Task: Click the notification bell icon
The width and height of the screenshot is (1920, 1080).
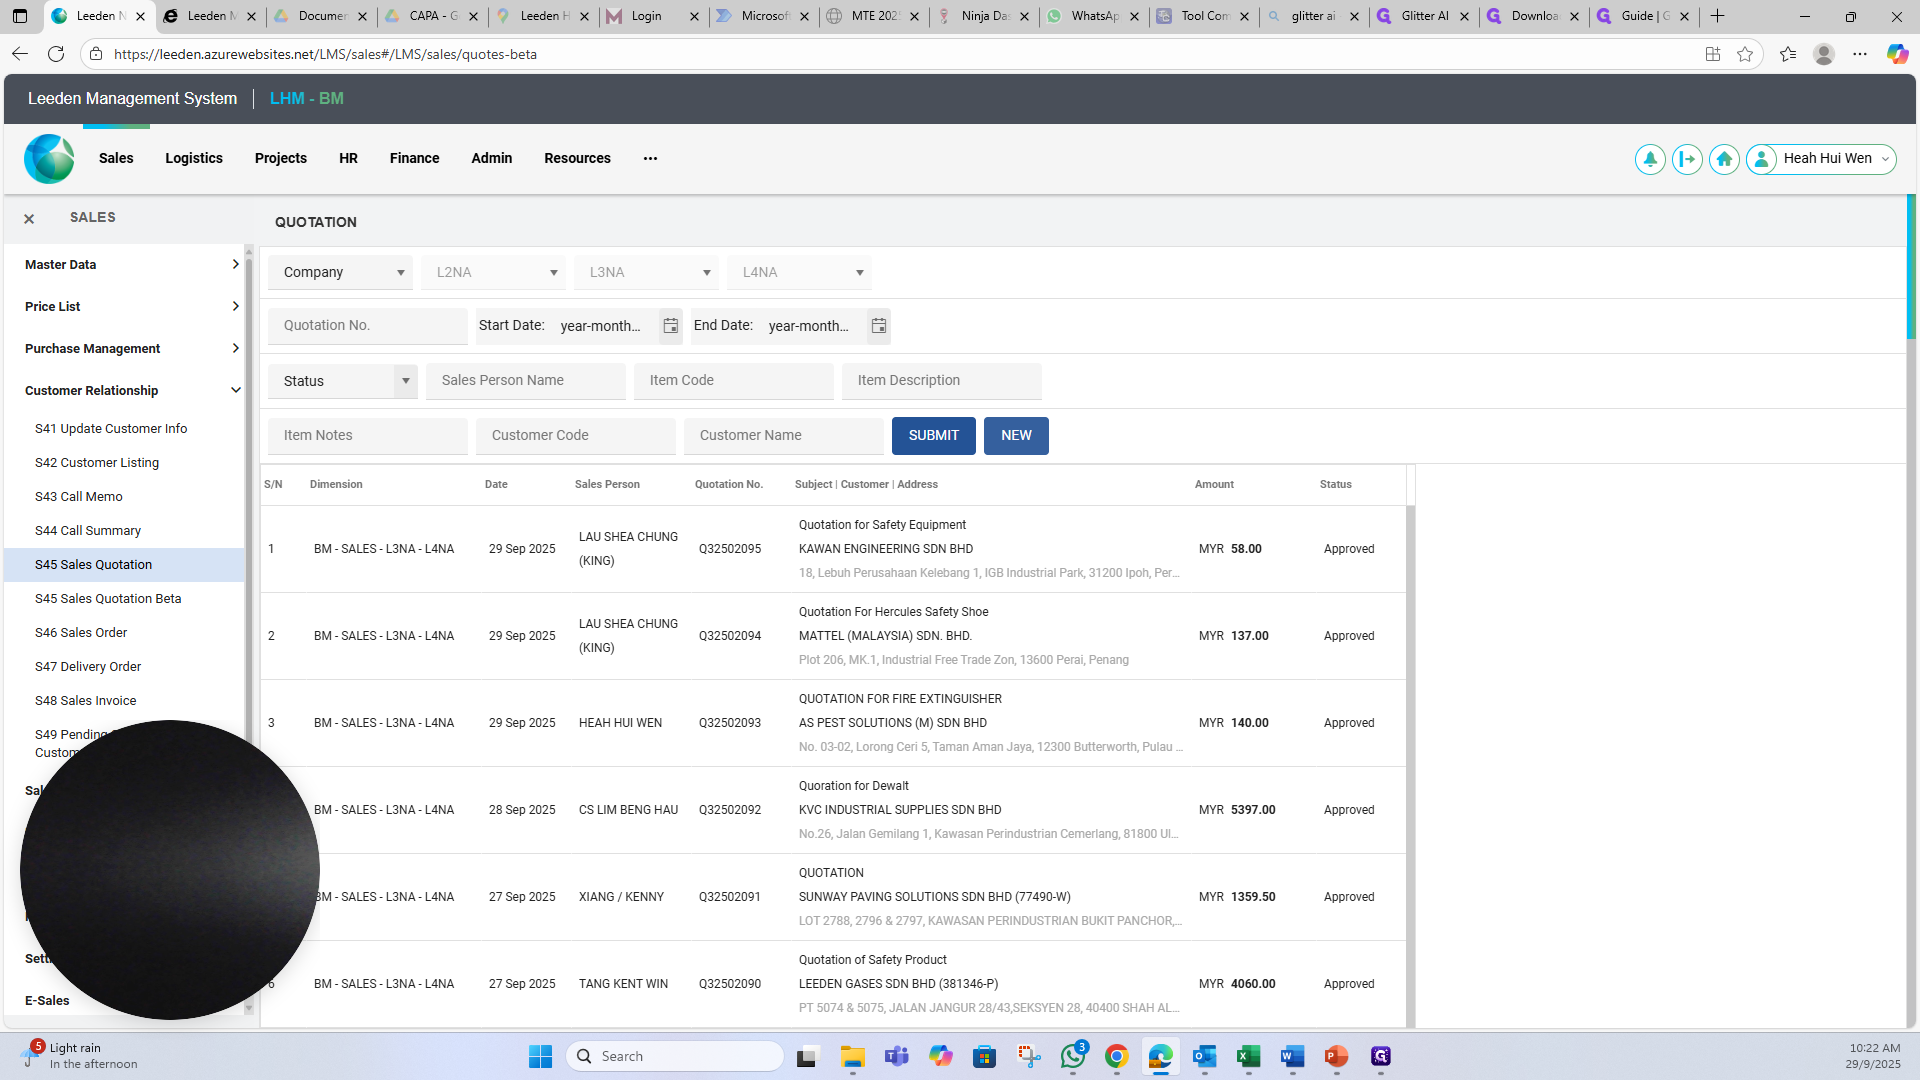Action: (1650, 159)
